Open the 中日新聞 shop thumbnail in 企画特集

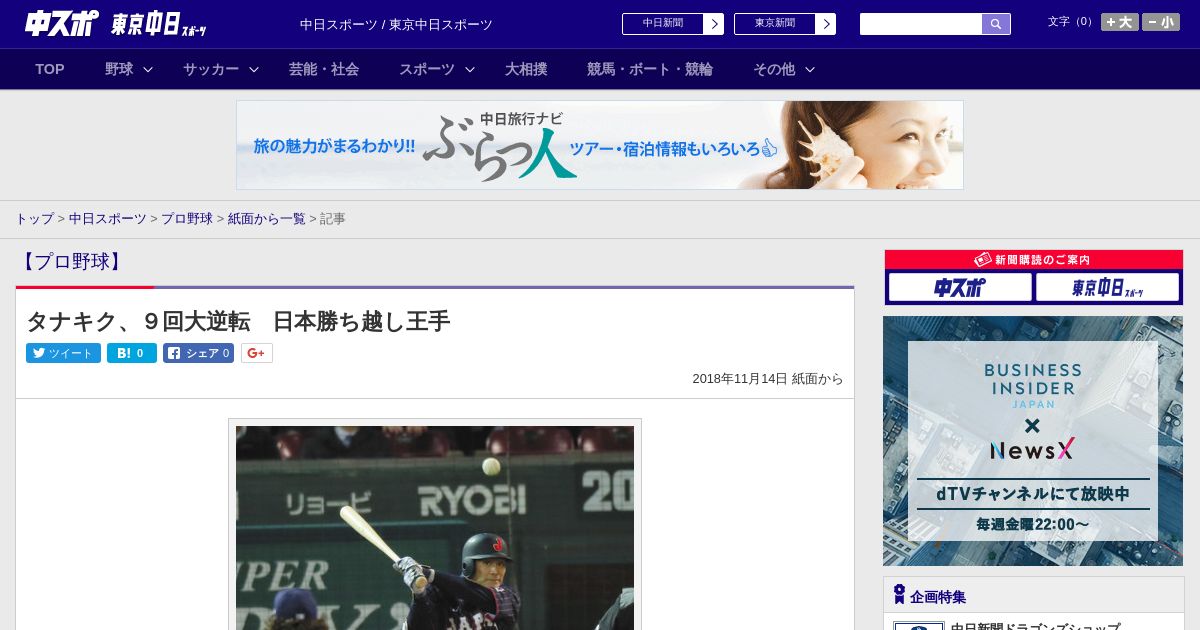pyautogui.click(x=919, y=626)
